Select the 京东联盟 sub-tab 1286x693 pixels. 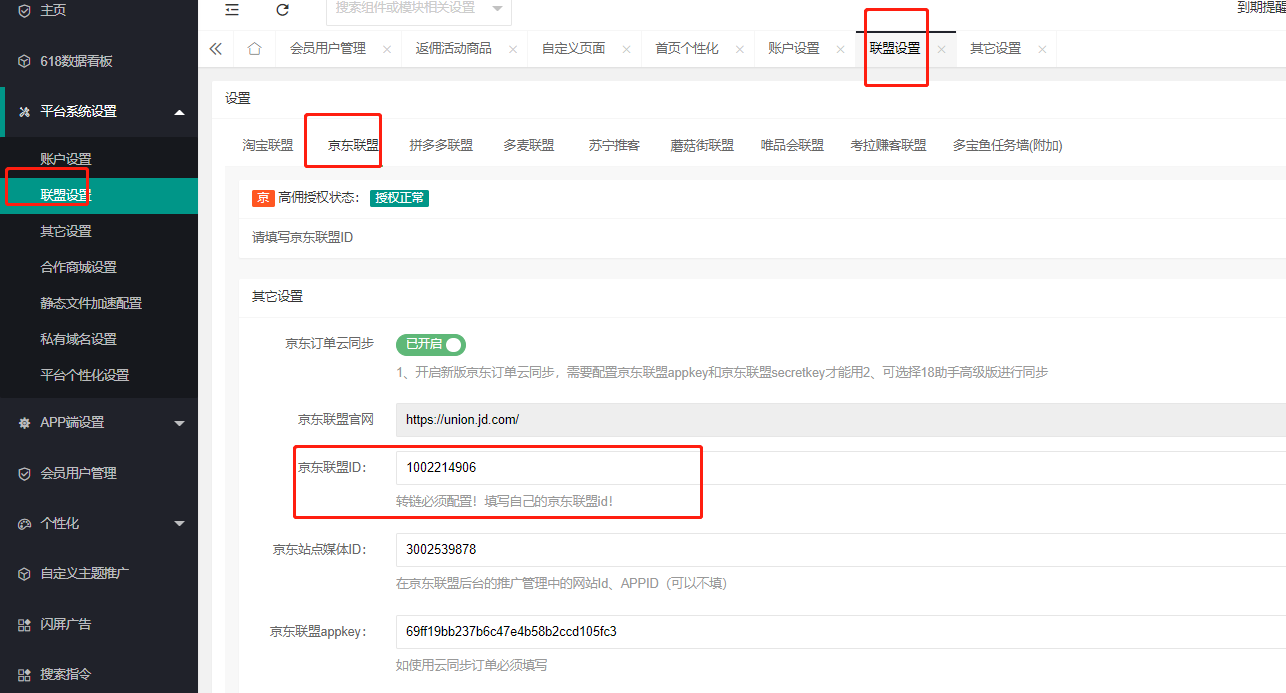pos(354,145)
